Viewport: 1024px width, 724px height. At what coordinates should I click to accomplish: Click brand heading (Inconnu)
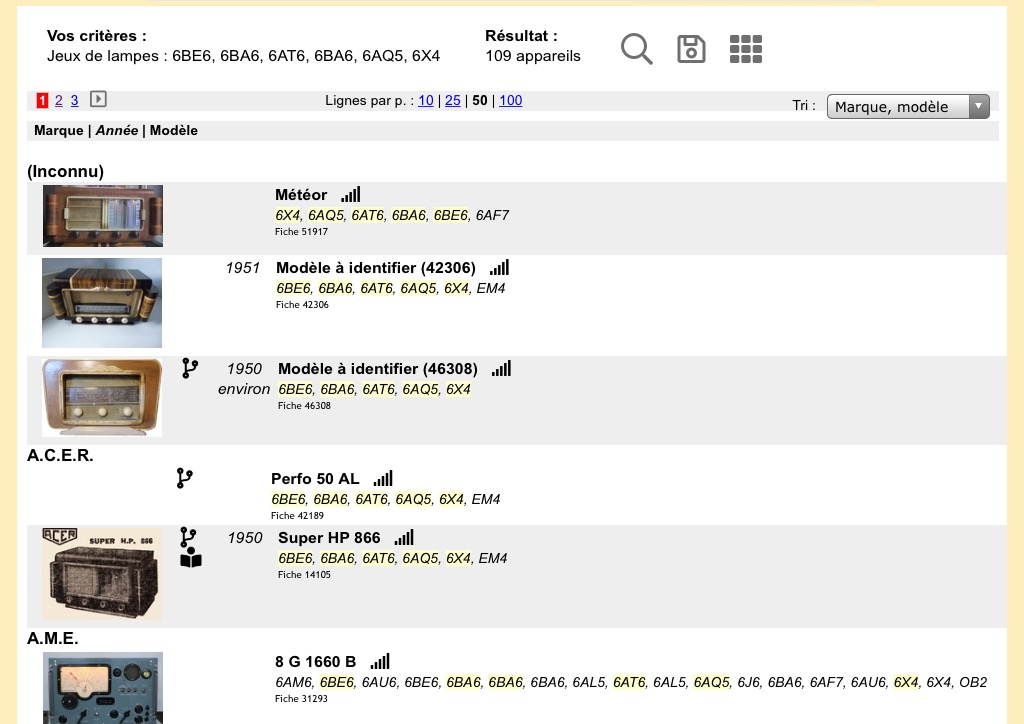(x=65, y=171)
